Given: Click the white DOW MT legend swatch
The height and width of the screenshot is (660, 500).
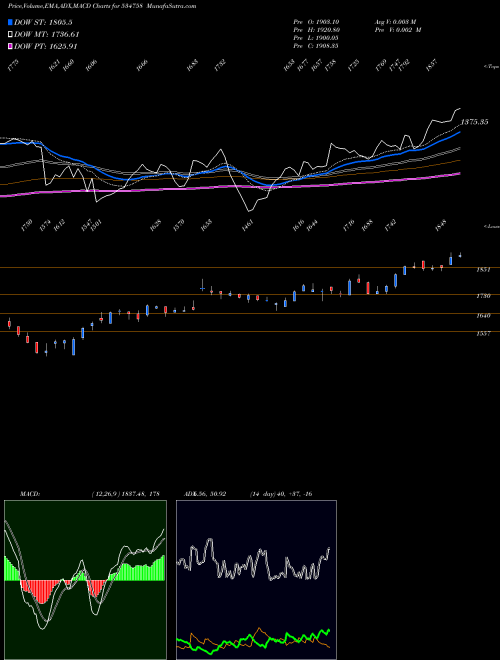Looking at the screenshot, I should tap(11, 35).
